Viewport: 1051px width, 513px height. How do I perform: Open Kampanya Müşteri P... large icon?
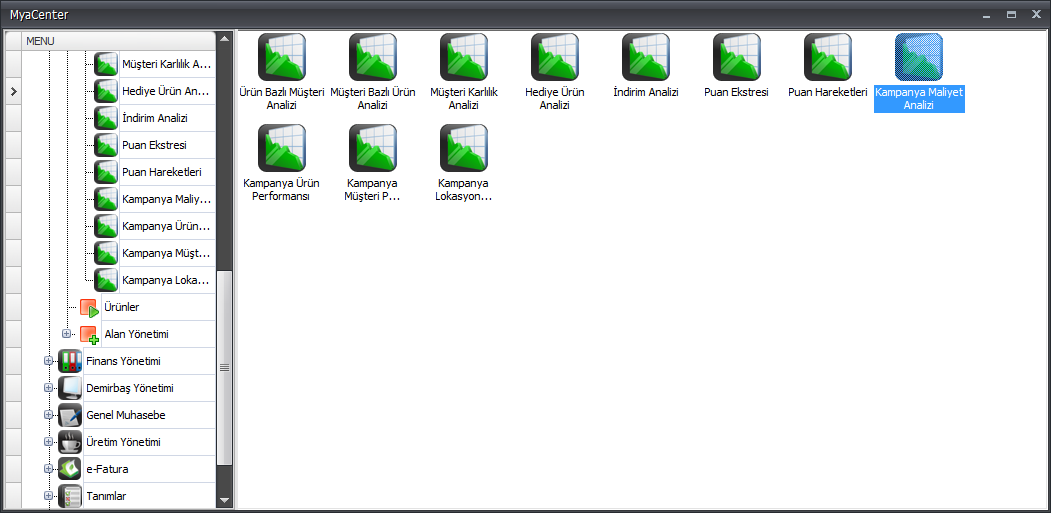373,148
